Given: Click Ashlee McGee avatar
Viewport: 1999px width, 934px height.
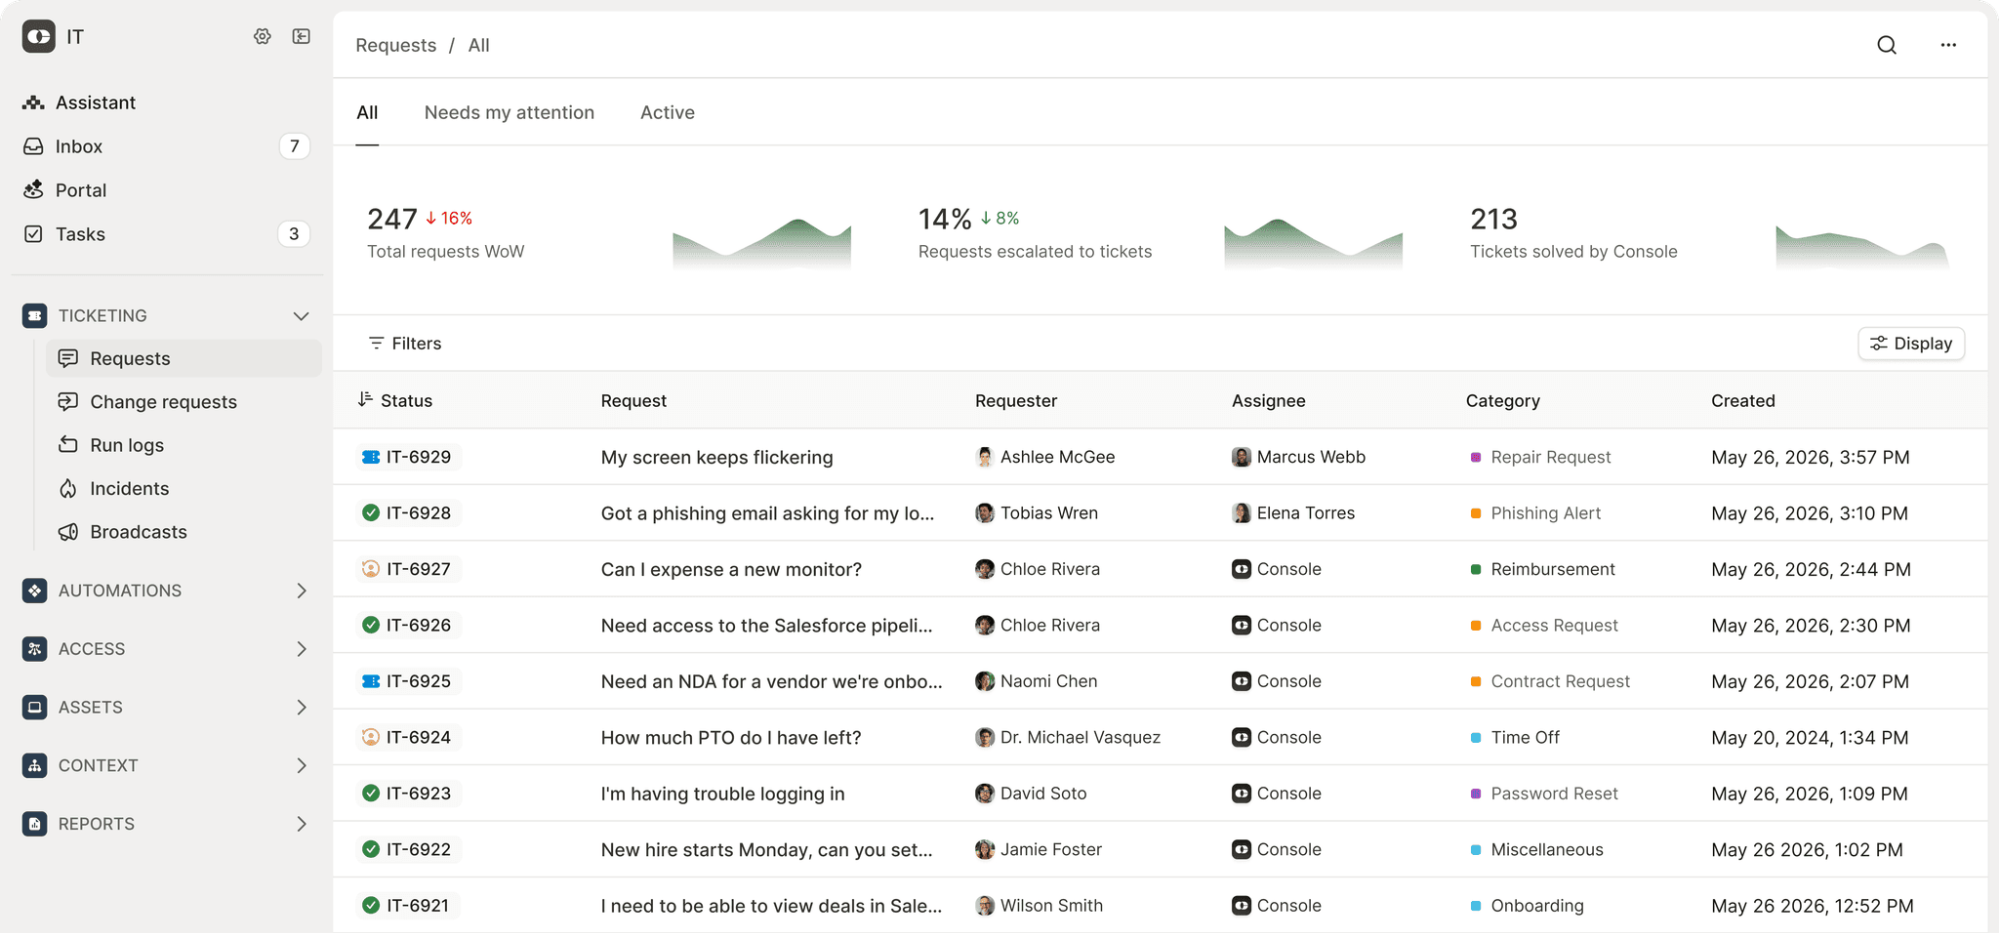Looking at the screenshot, I should (984, 457).
